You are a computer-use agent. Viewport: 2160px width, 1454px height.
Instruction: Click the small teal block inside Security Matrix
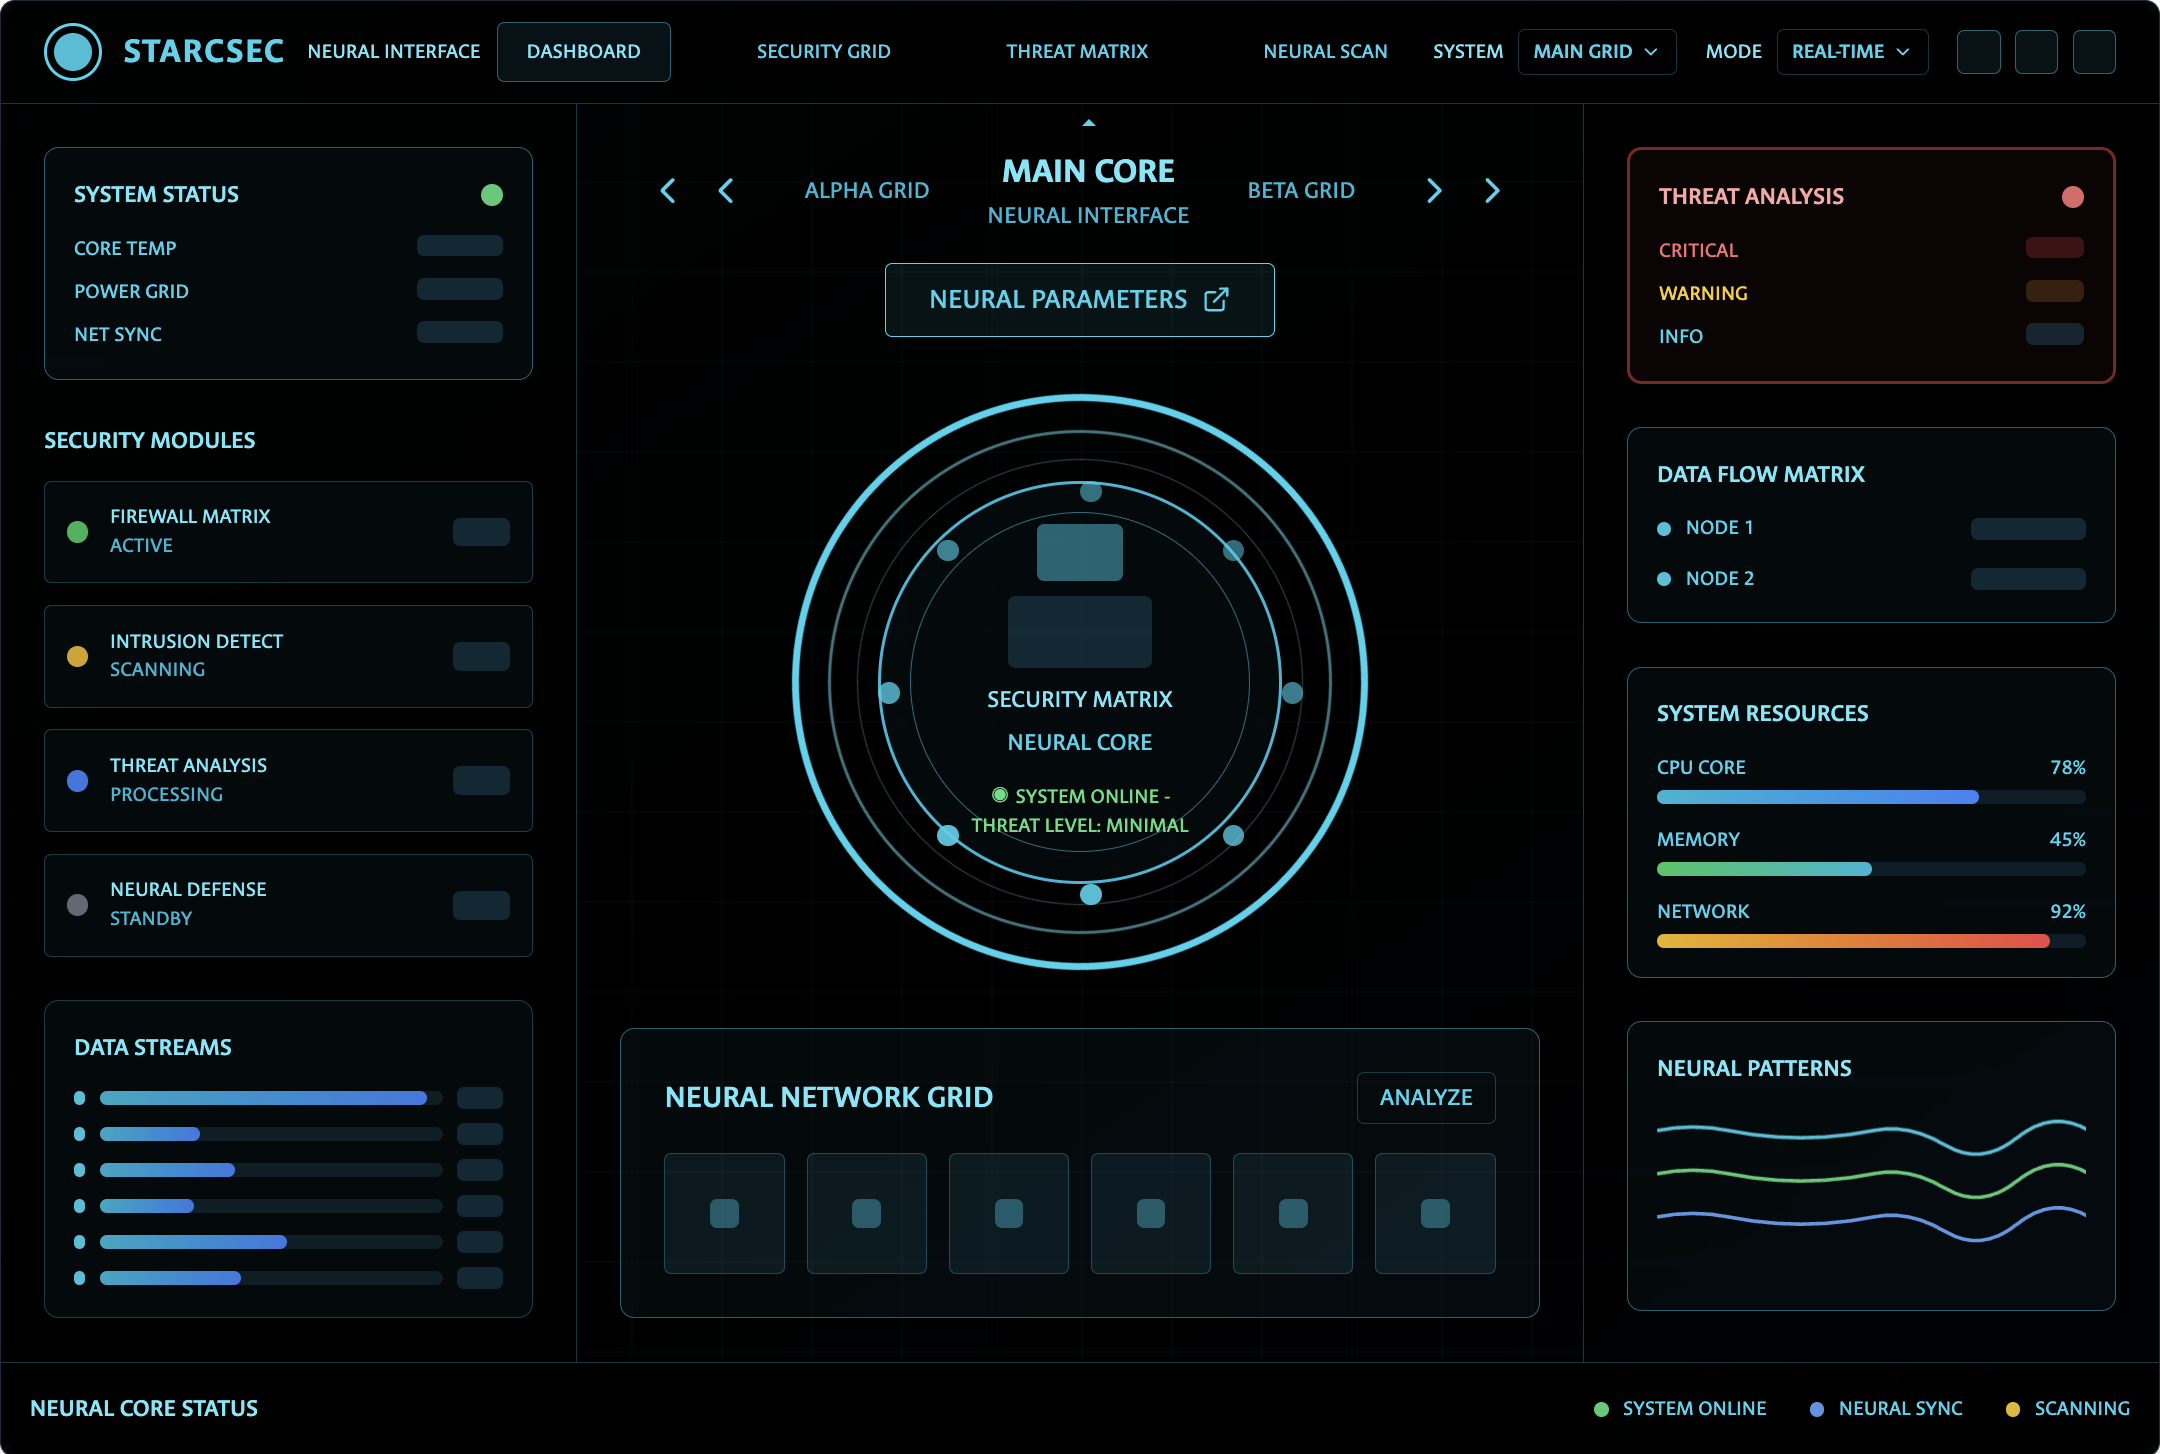1080,552
